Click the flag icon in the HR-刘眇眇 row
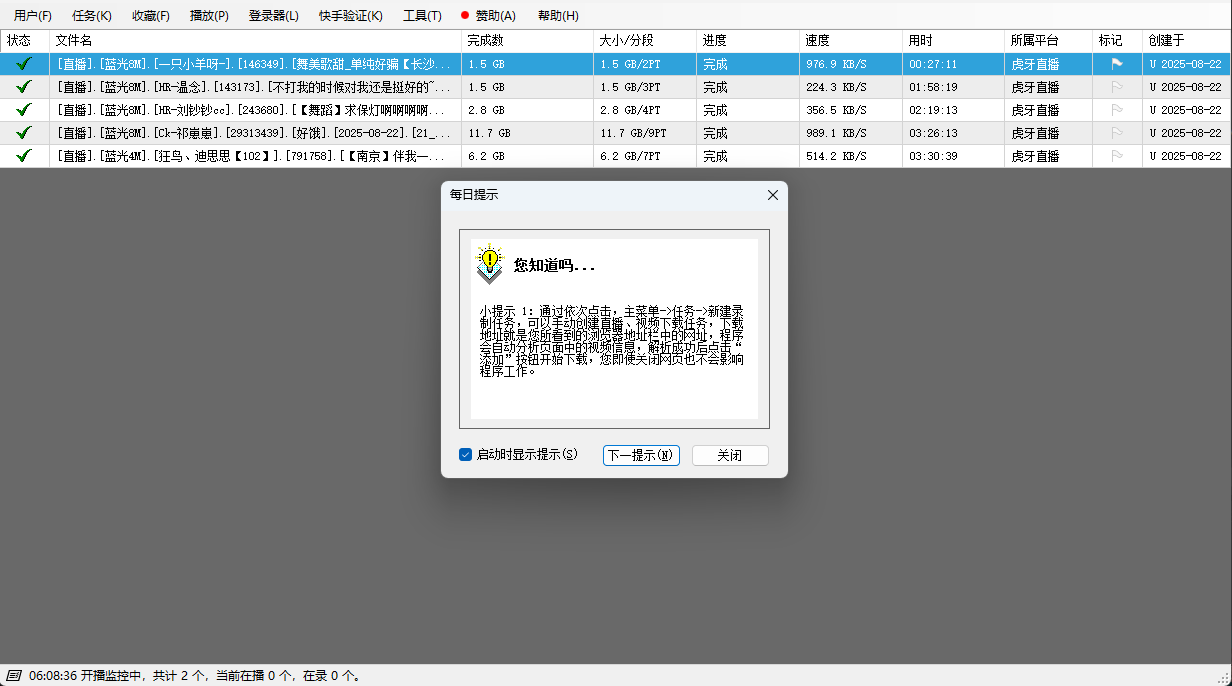This screenshot has height=686, width=1232. point(1117,110)
